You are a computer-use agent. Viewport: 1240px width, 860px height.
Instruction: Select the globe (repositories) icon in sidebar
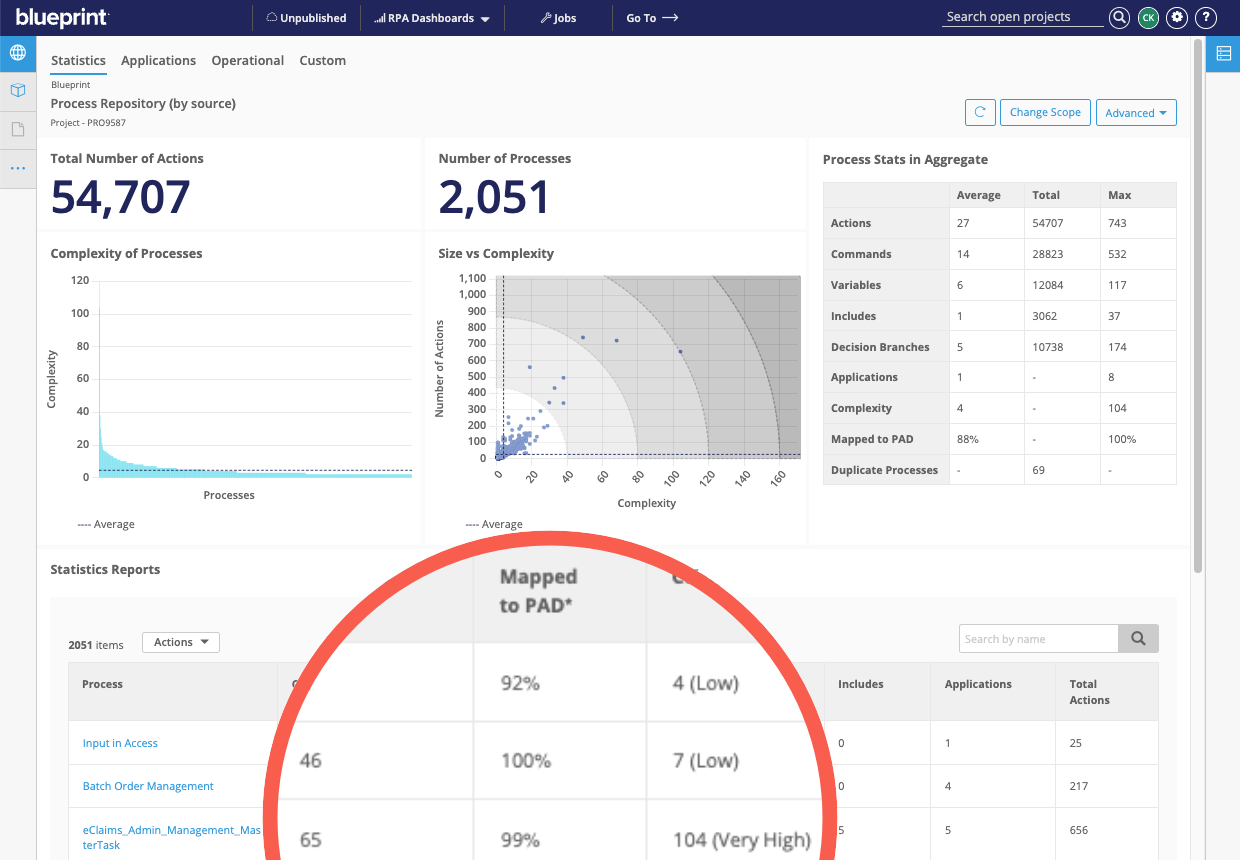(18, 53)
